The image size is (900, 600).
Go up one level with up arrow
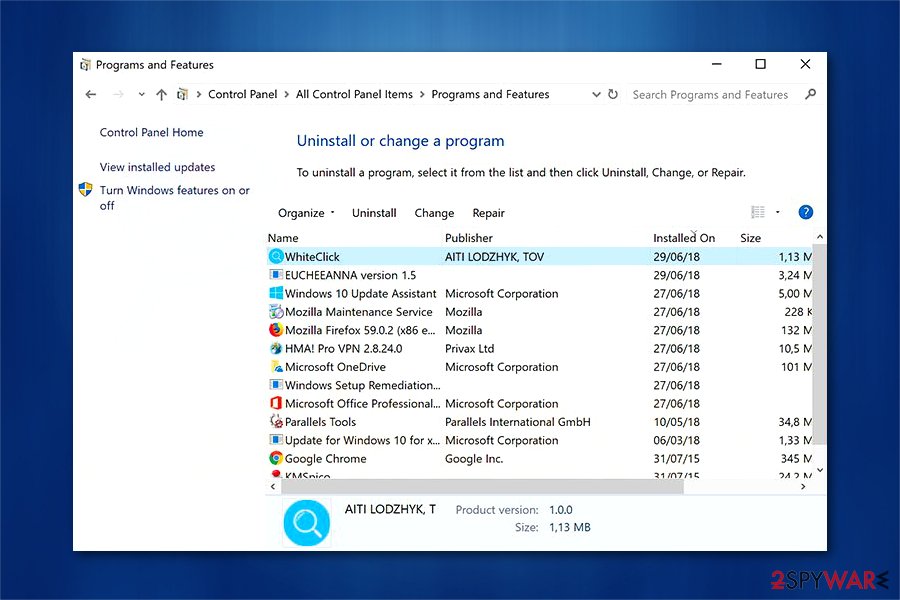(x=161, y=95)
